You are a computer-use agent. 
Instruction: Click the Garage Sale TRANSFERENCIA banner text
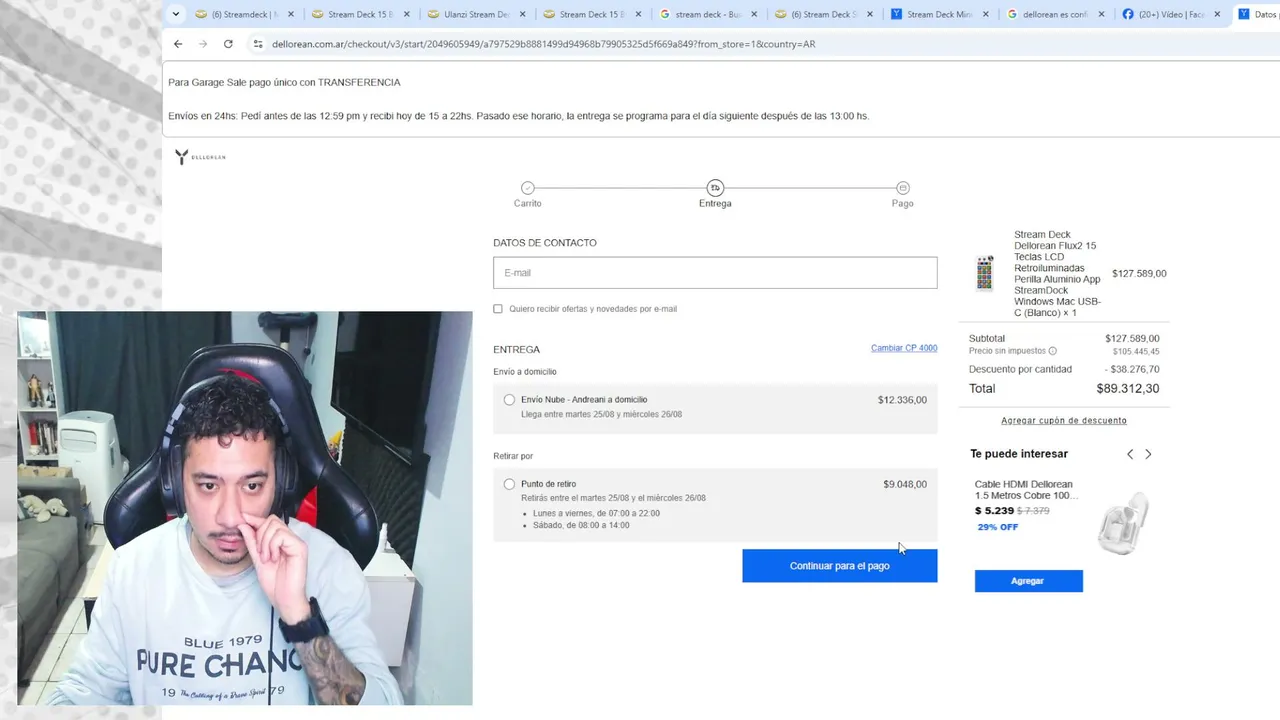(x=284, y=82)
